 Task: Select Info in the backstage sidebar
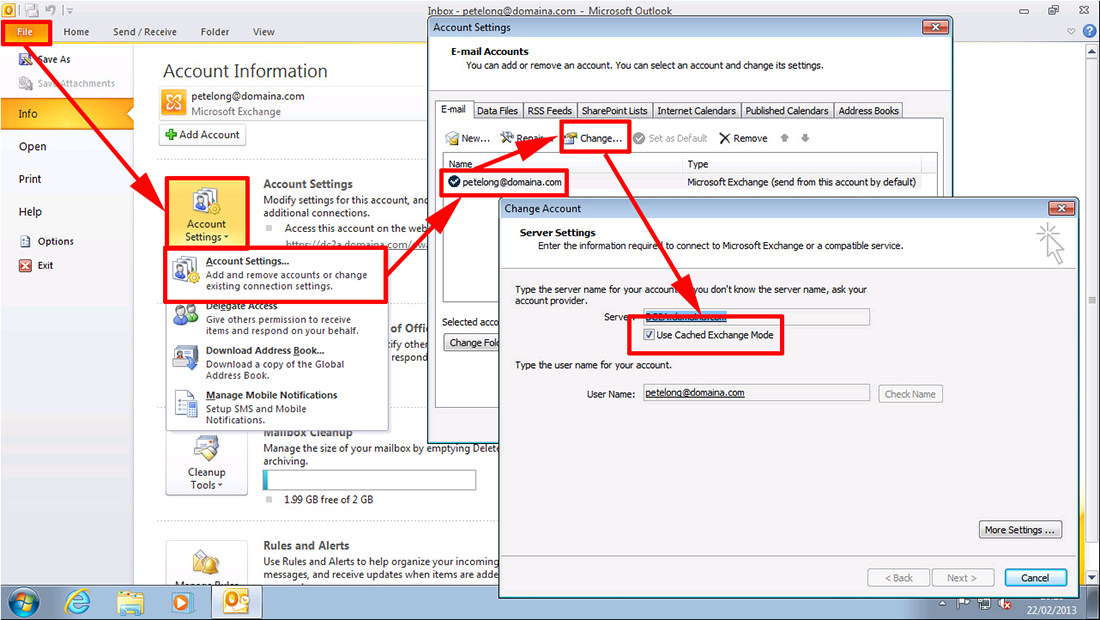67,114
